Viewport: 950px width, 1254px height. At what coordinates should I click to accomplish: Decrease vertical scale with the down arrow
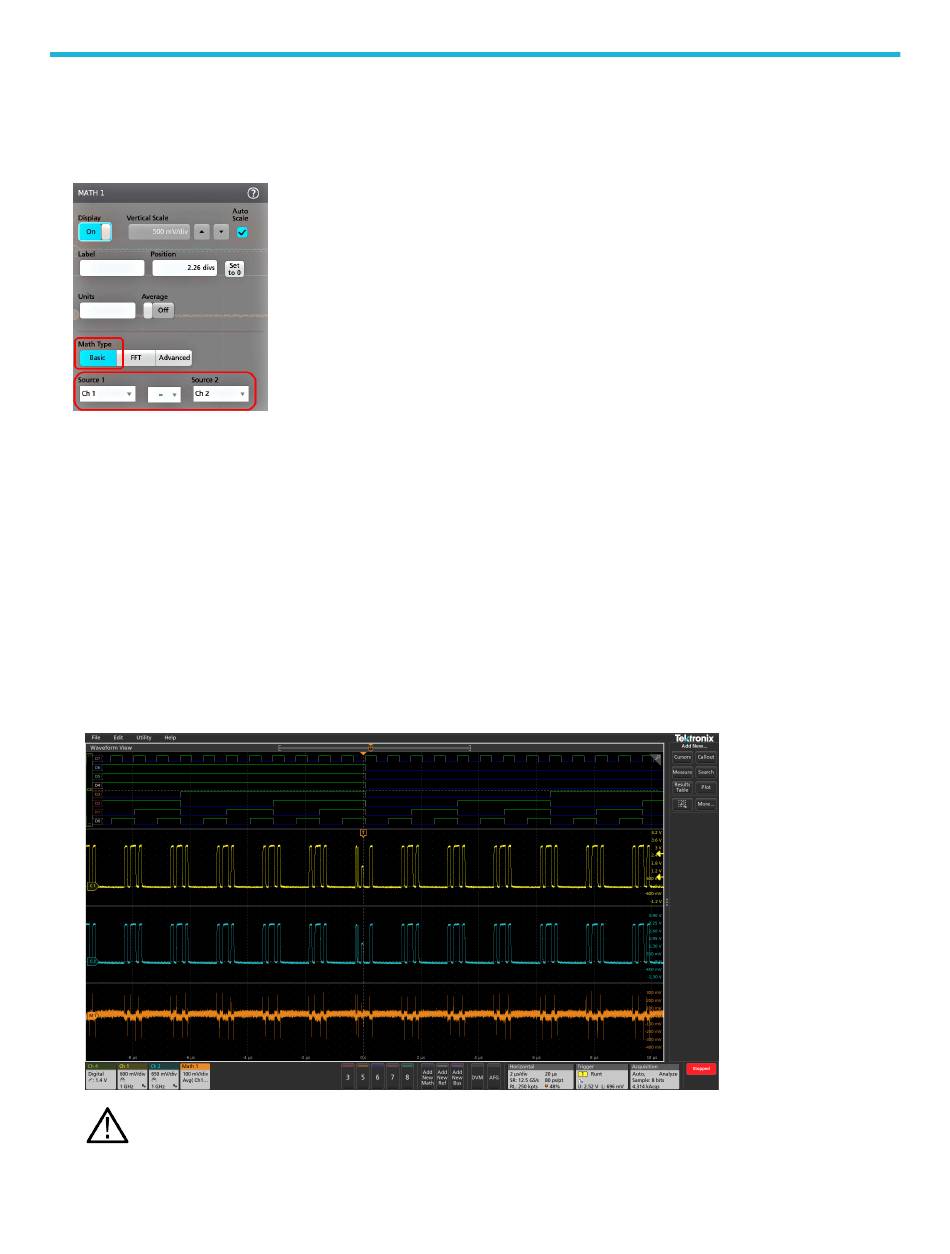221,232
